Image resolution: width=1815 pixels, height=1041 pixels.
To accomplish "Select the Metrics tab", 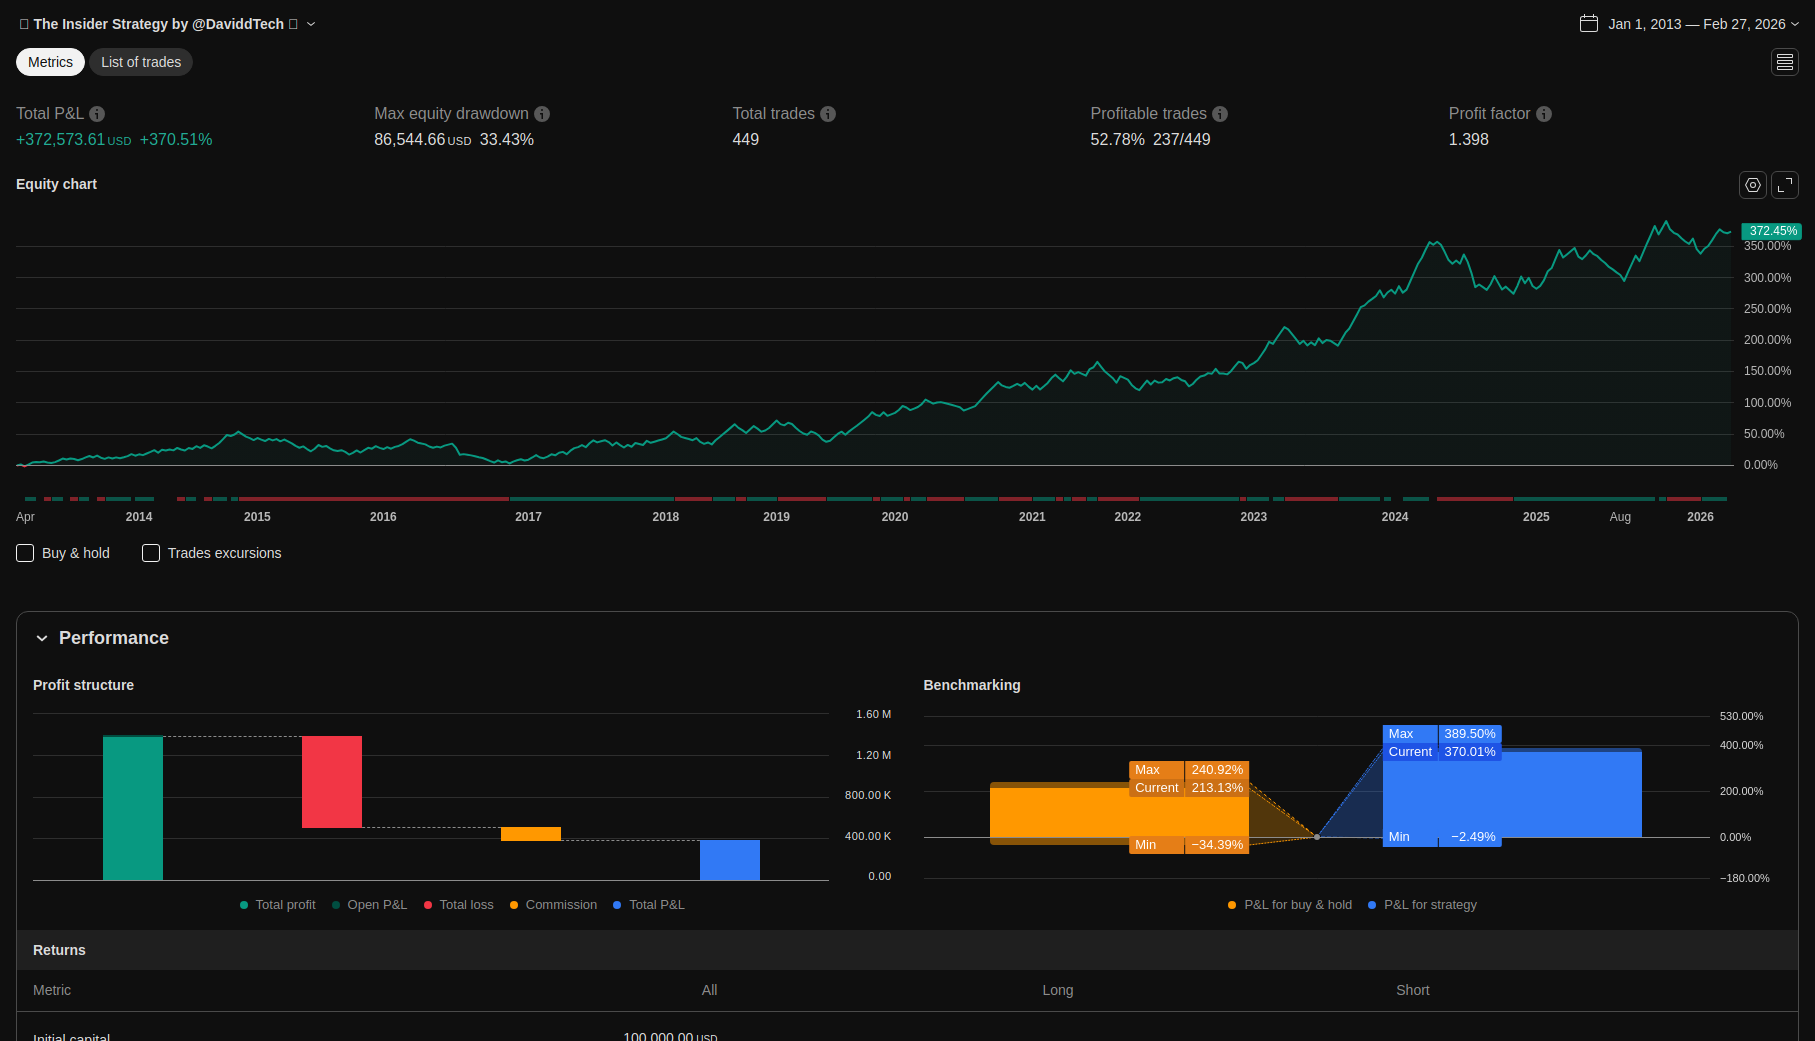I will click(50, 62).
